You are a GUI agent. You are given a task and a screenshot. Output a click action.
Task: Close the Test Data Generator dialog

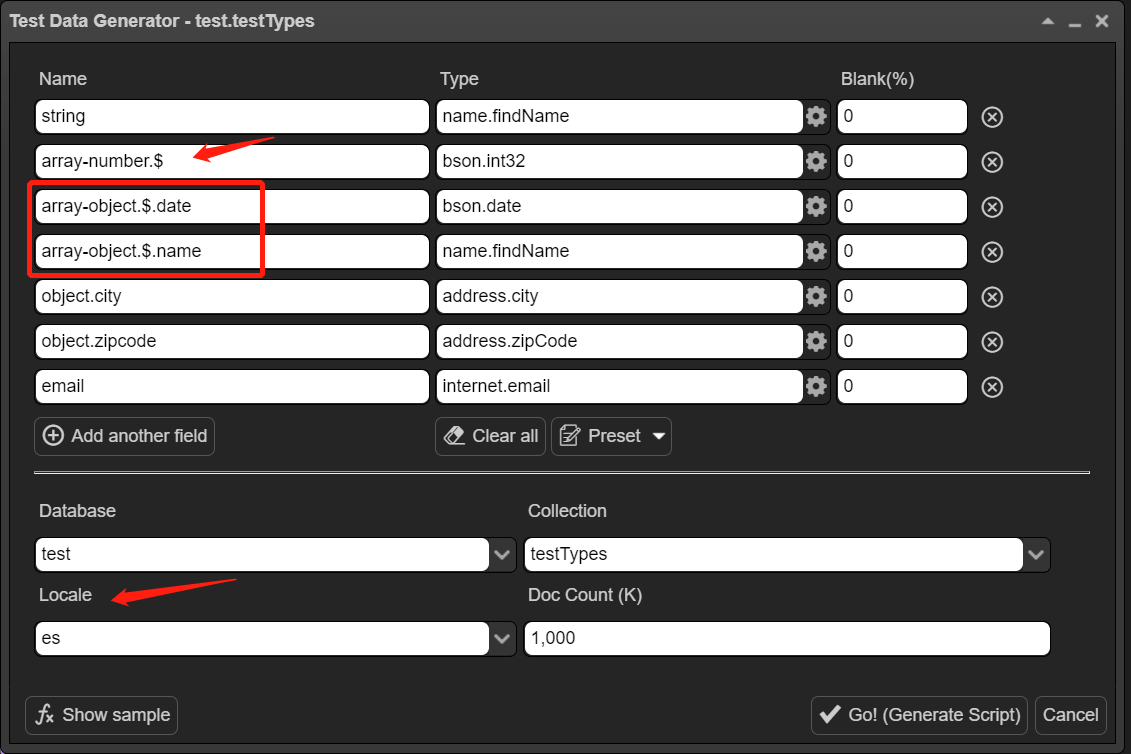(x=1101, y=21)
